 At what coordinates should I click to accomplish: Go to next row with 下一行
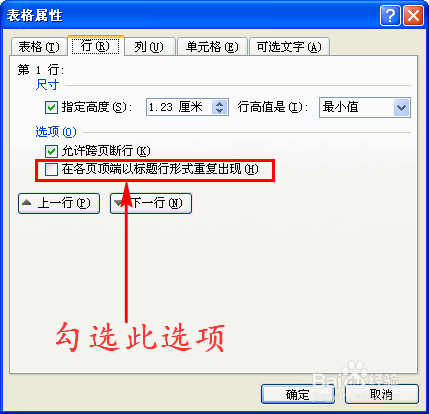pos(151,203)
